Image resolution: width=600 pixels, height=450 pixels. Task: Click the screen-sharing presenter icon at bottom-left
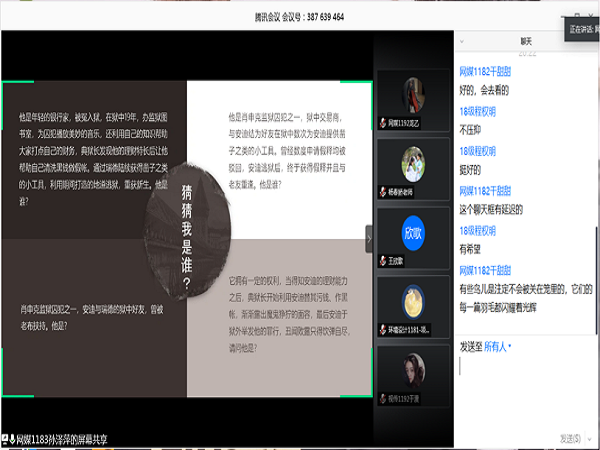7,439
